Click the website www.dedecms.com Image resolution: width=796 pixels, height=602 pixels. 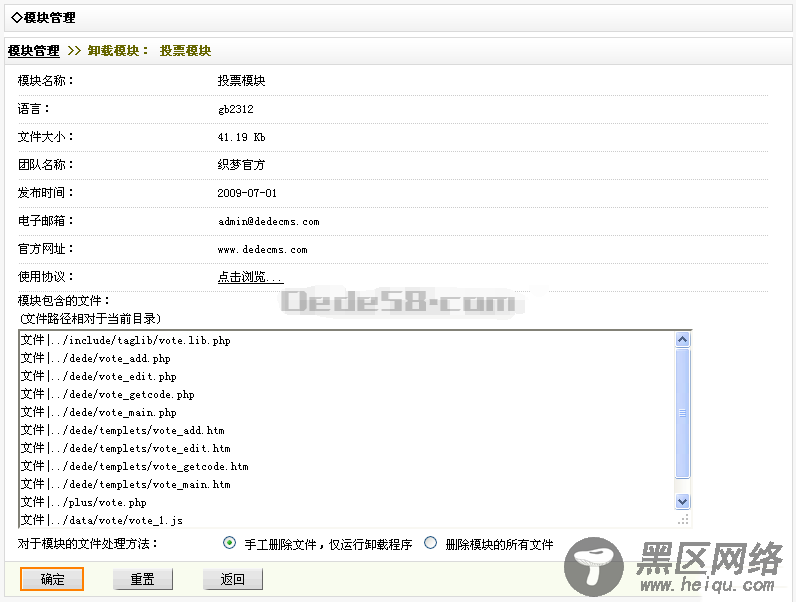click(262, 249)
